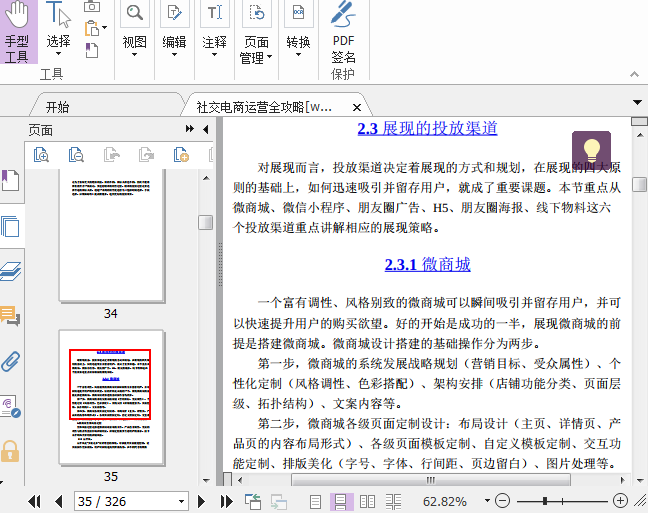648x513 pixels.
Task: Go to last page button
Action: coord(226,502)
